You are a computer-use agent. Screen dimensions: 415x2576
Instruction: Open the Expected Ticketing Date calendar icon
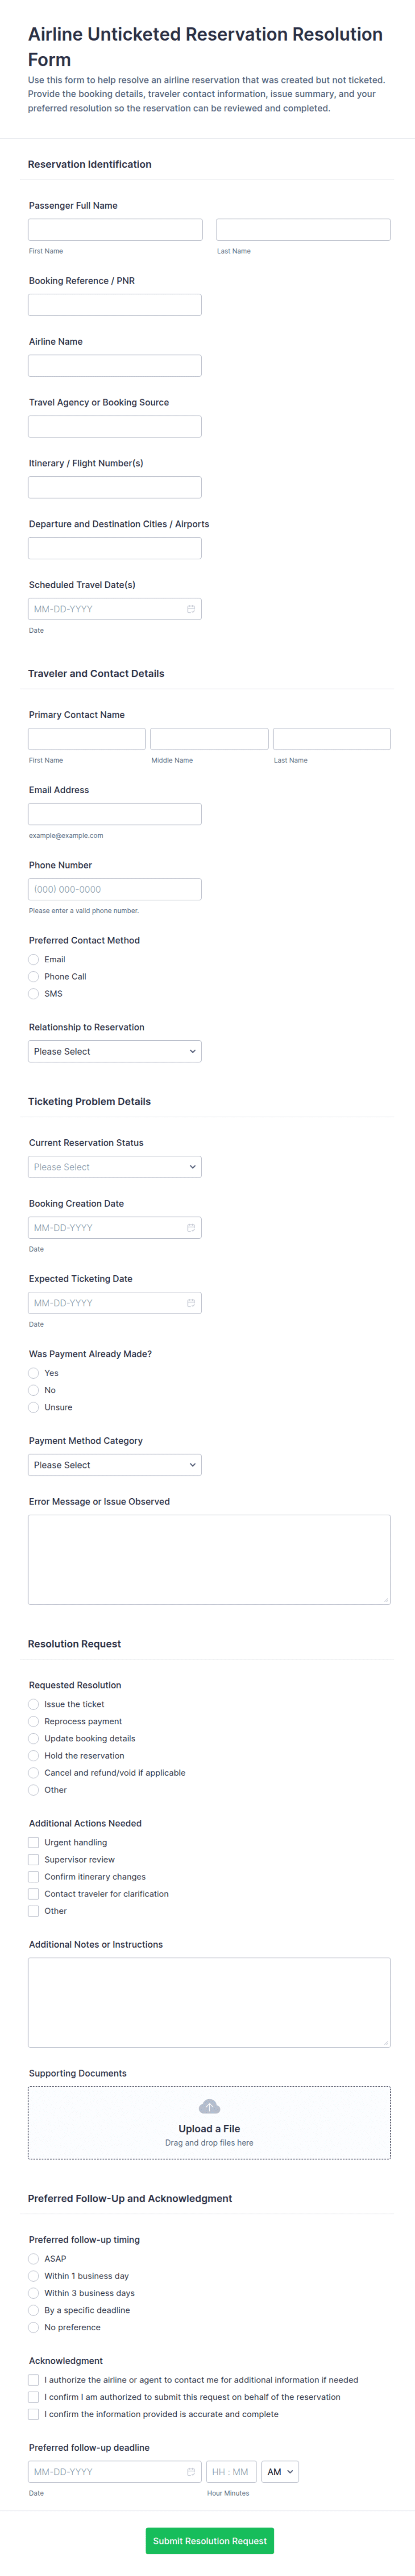191,1303
